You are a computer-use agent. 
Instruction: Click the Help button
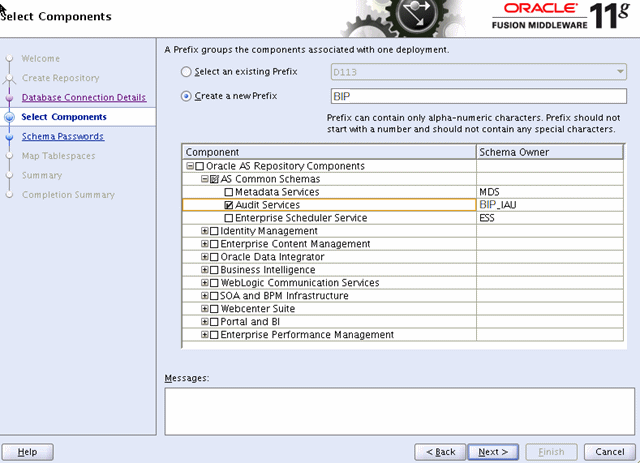pyautogui.click(x=27, y=452)
